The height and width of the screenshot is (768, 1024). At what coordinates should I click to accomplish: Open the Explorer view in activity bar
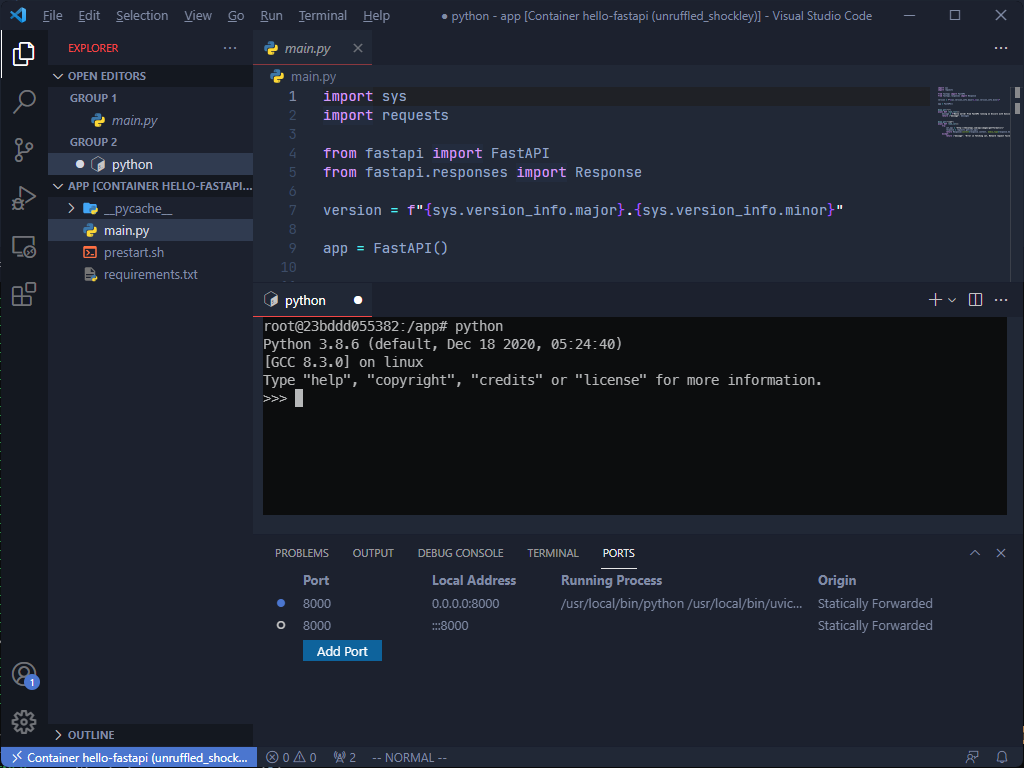pos(24,54)
